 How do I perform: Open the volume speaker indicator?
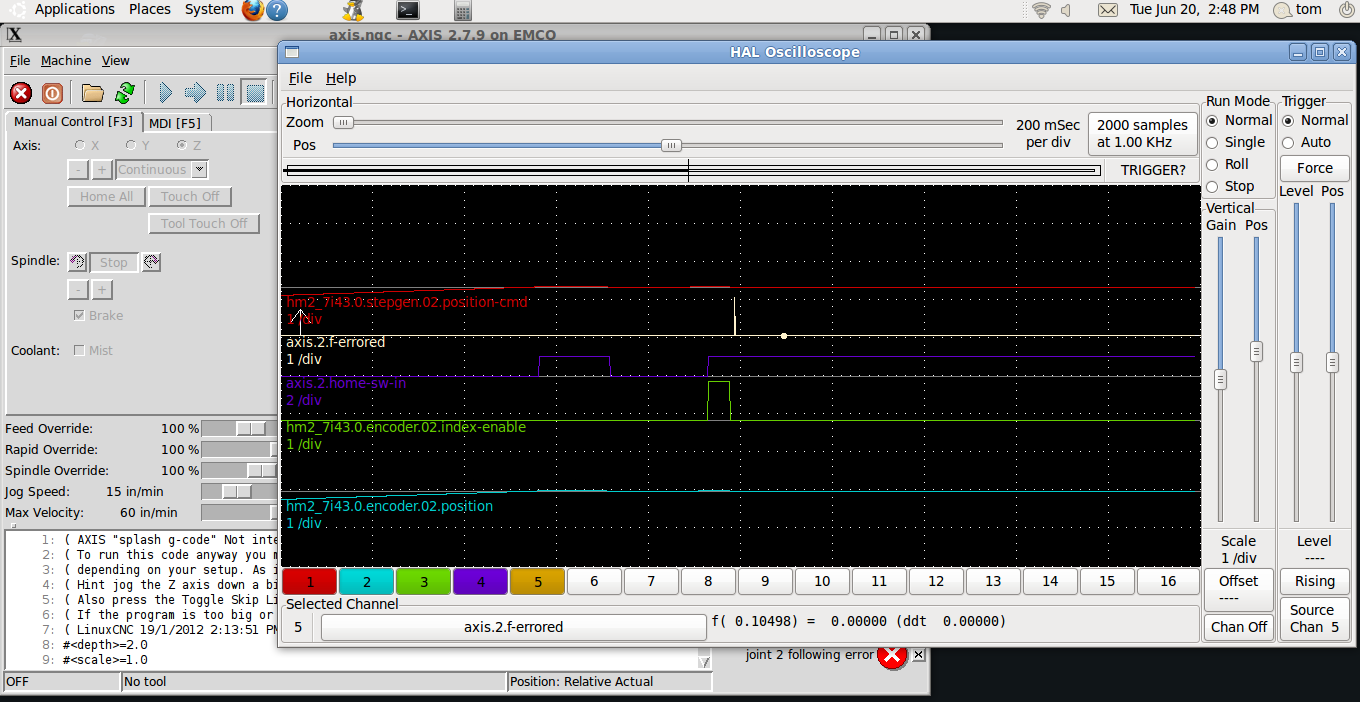pos(1066,10)
